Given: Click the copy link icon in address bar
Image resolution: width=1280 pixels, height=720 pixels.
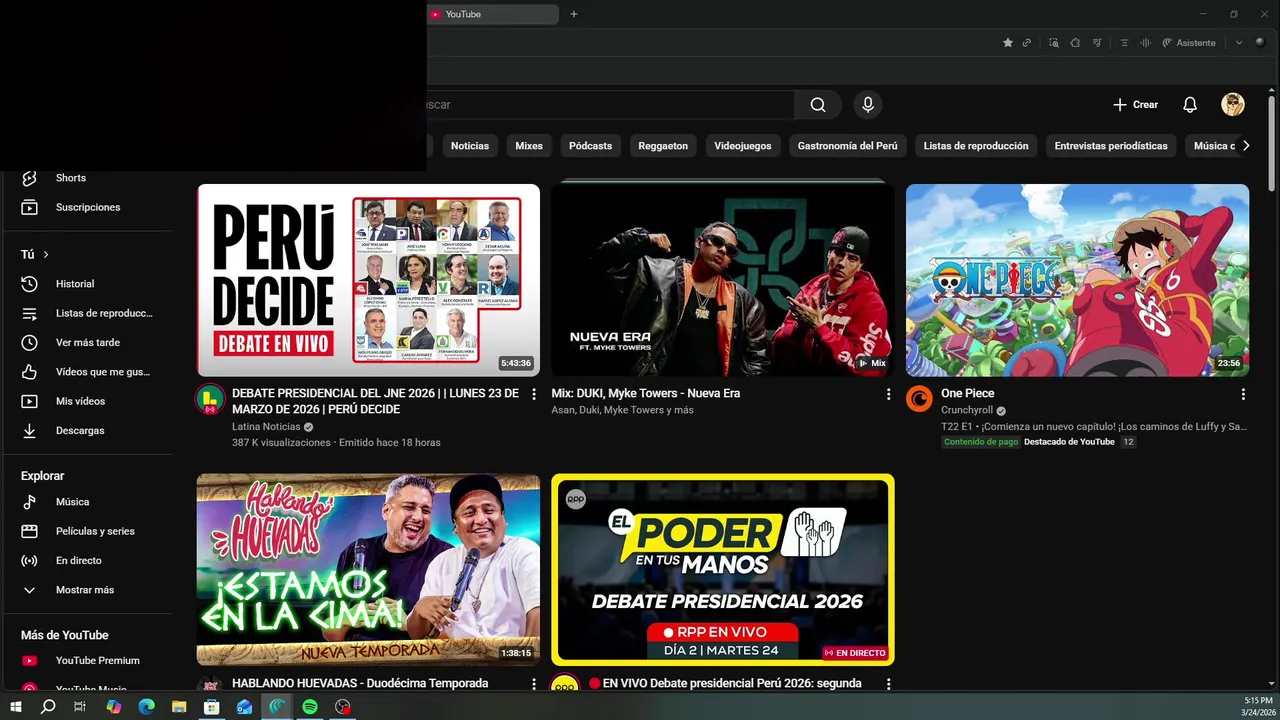Looking at the screenshot, I should pyautogui.click(x=1026, y=43).
